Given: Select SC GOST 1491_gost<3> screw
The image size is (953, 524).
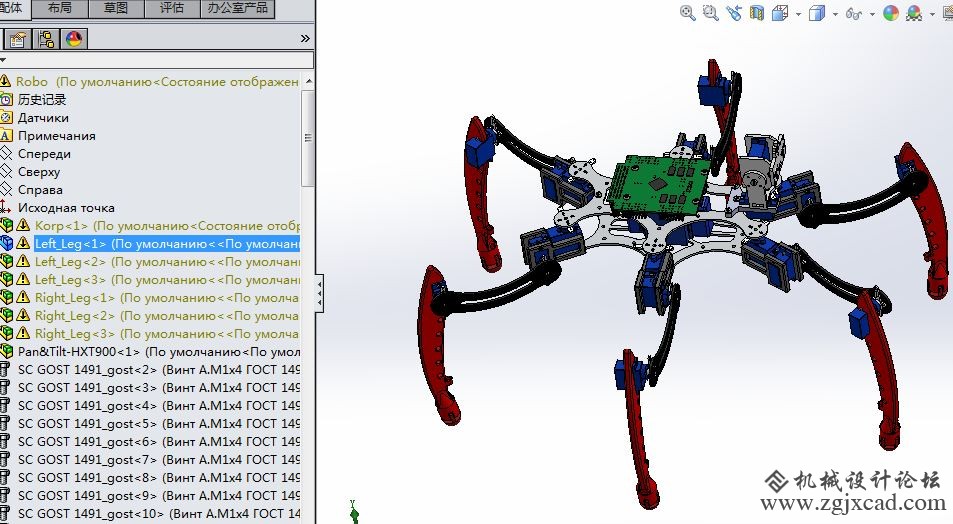Looking at the screenshot, I should pos(158,387).
